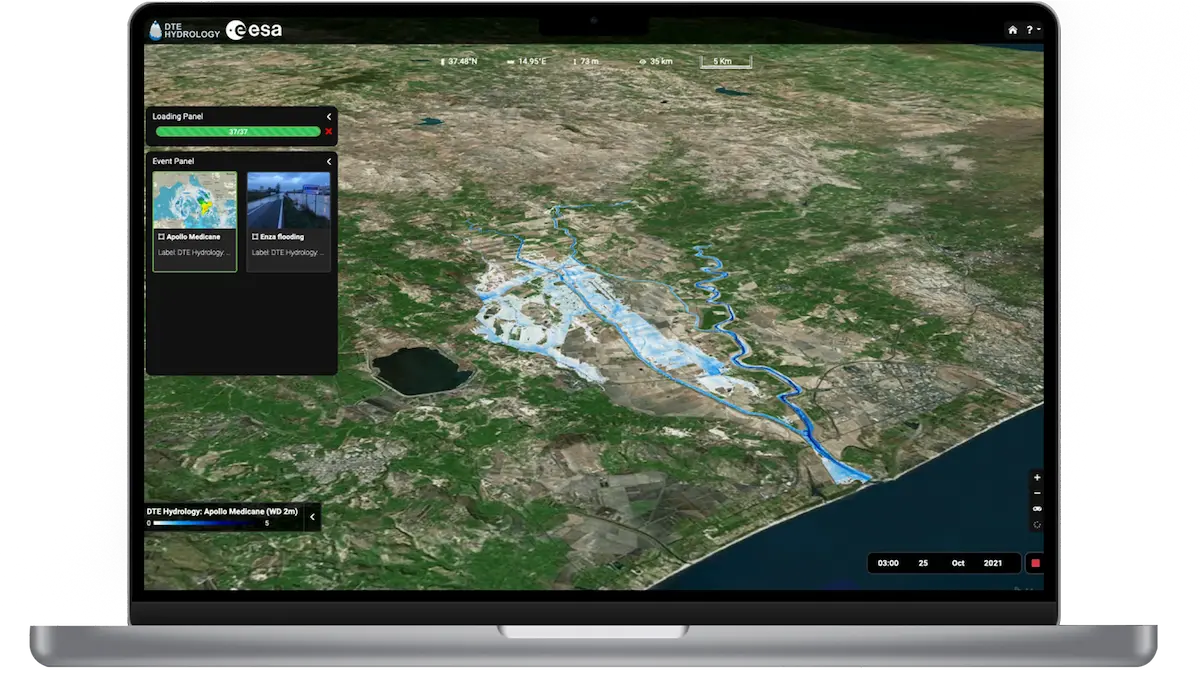Toggle the VR goggles view icon
This screenshot has height=675, width=1200.
[1036, 509]
